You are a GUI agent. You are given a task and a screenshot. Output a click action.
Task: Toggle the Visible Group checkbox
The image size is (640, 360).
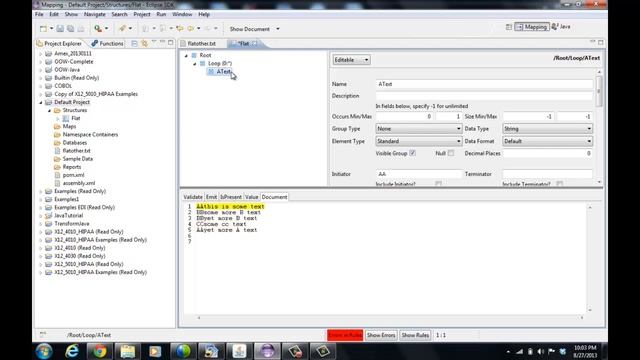click(x=412, y=153)
